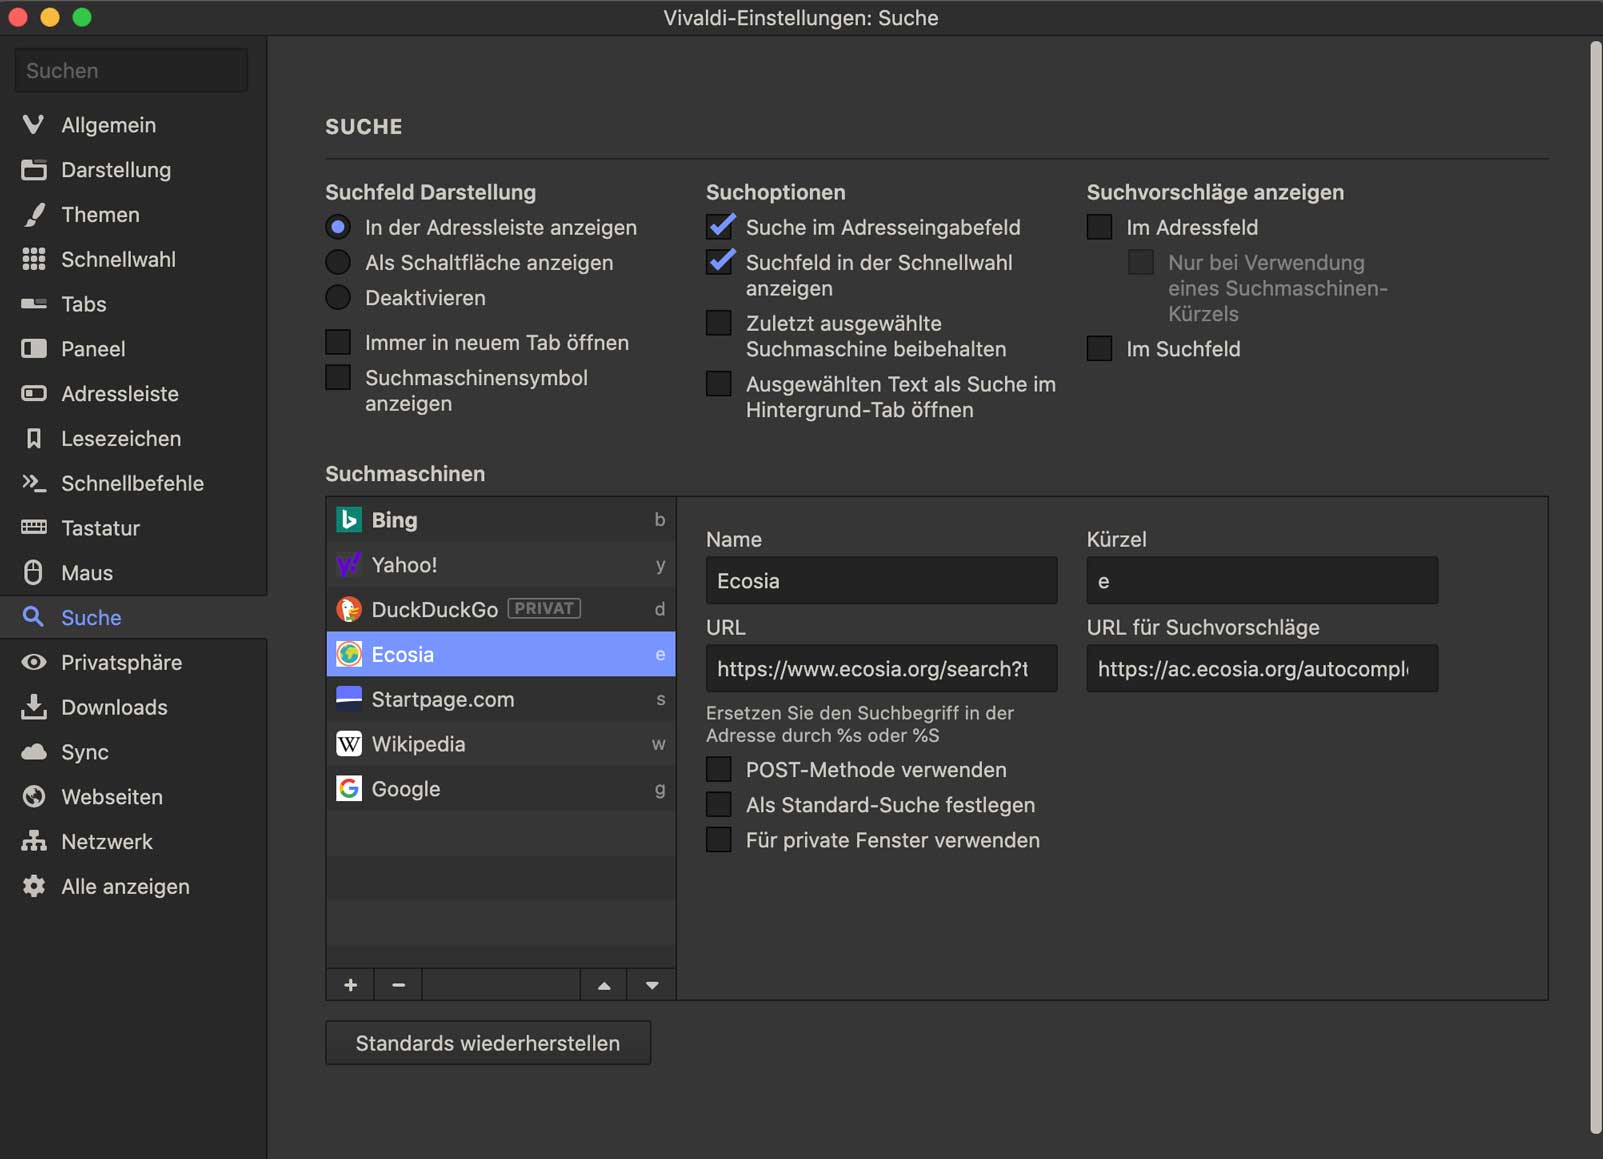The height and width of the screenshot is (1159, 1603).
Task: Click the Darstellung window icon
Action: pos(33,169)
